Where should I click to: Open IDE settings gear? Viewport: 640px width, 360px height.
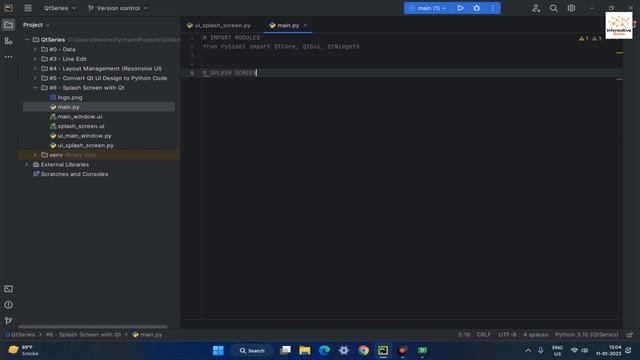click(x=571, y=8)
